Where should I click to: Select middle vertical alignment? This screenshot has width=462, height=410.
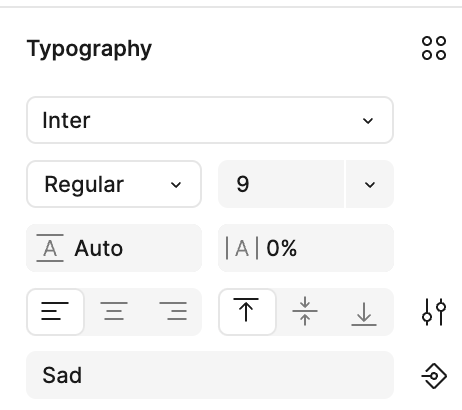(x=305, y=312)
